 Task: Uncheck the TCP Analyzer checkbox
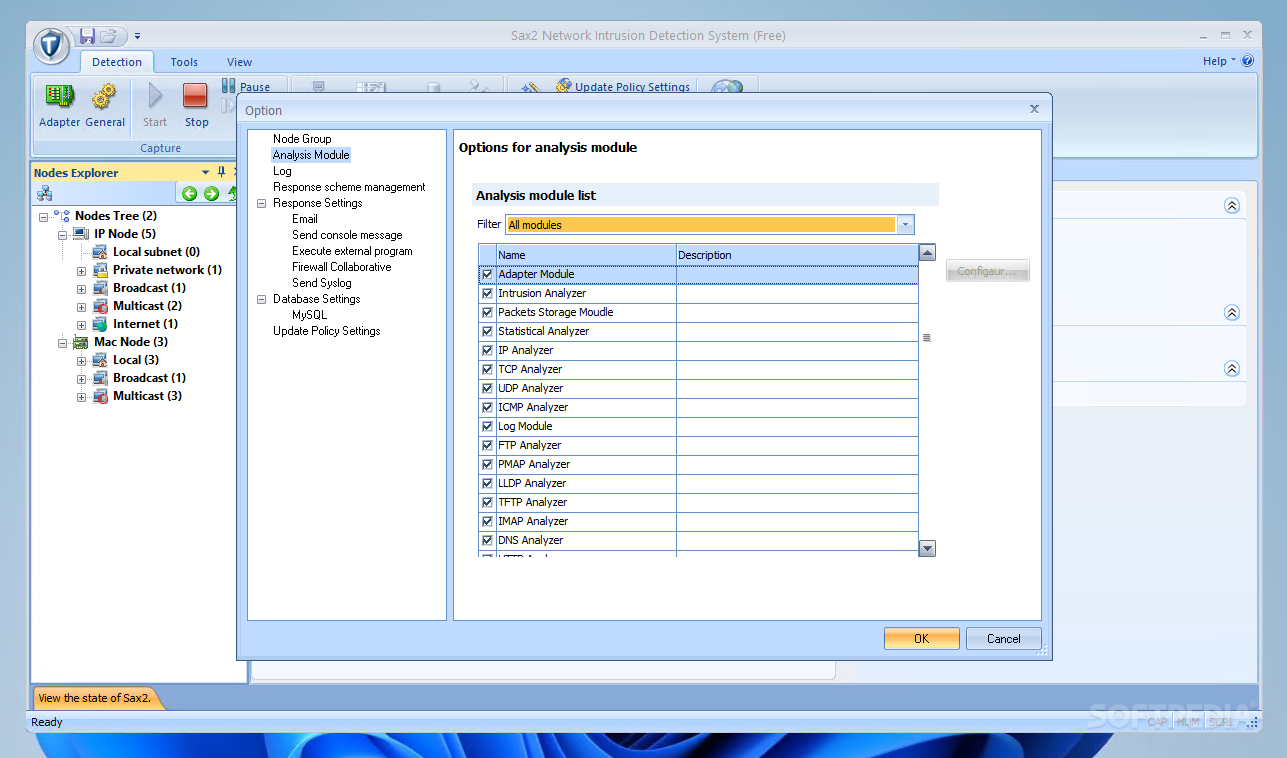[487, 369]
